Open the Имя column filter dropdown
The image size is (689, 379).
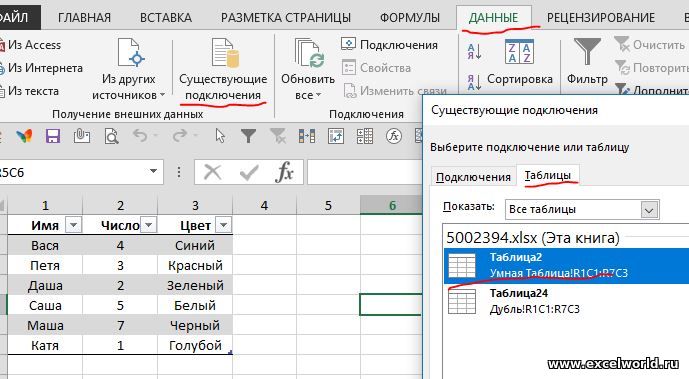pyautogui.click(x=73, y=225)
